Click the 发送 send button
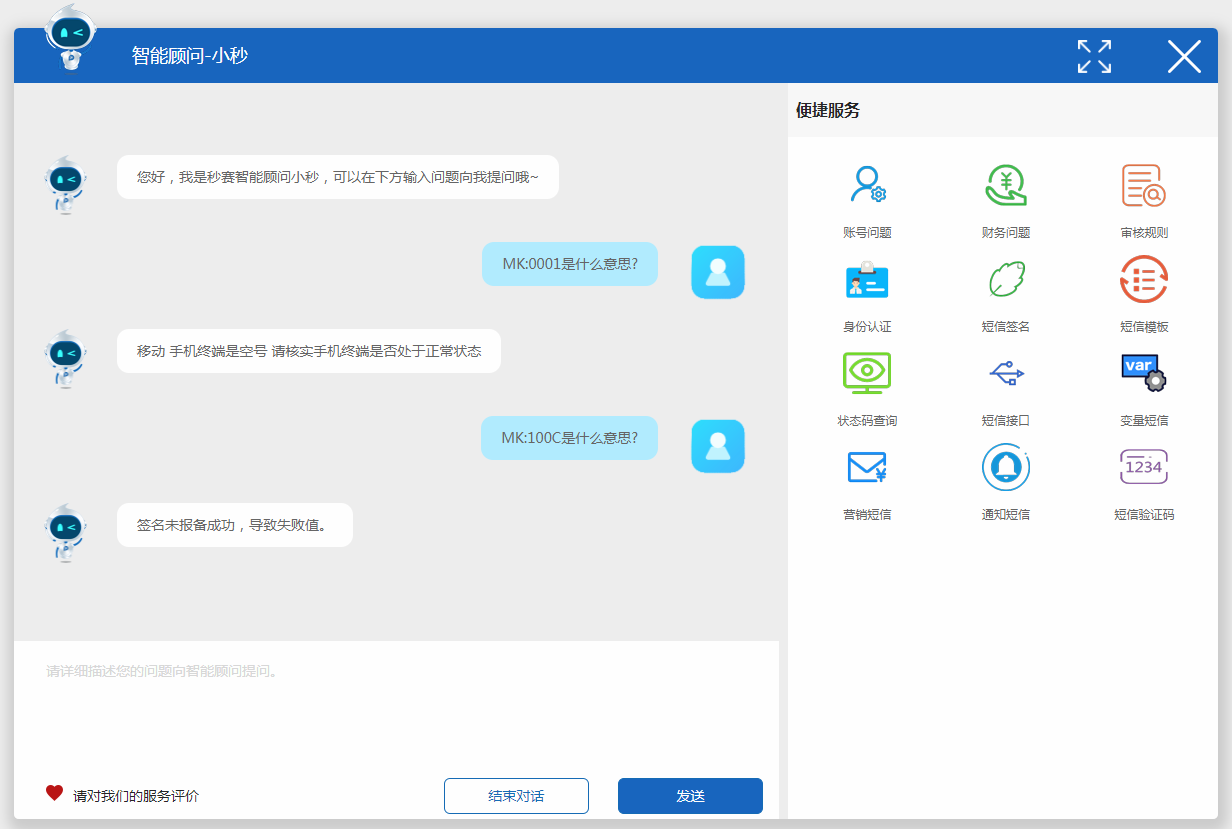This screenshot has width=1232, height=829. point(690,796)
